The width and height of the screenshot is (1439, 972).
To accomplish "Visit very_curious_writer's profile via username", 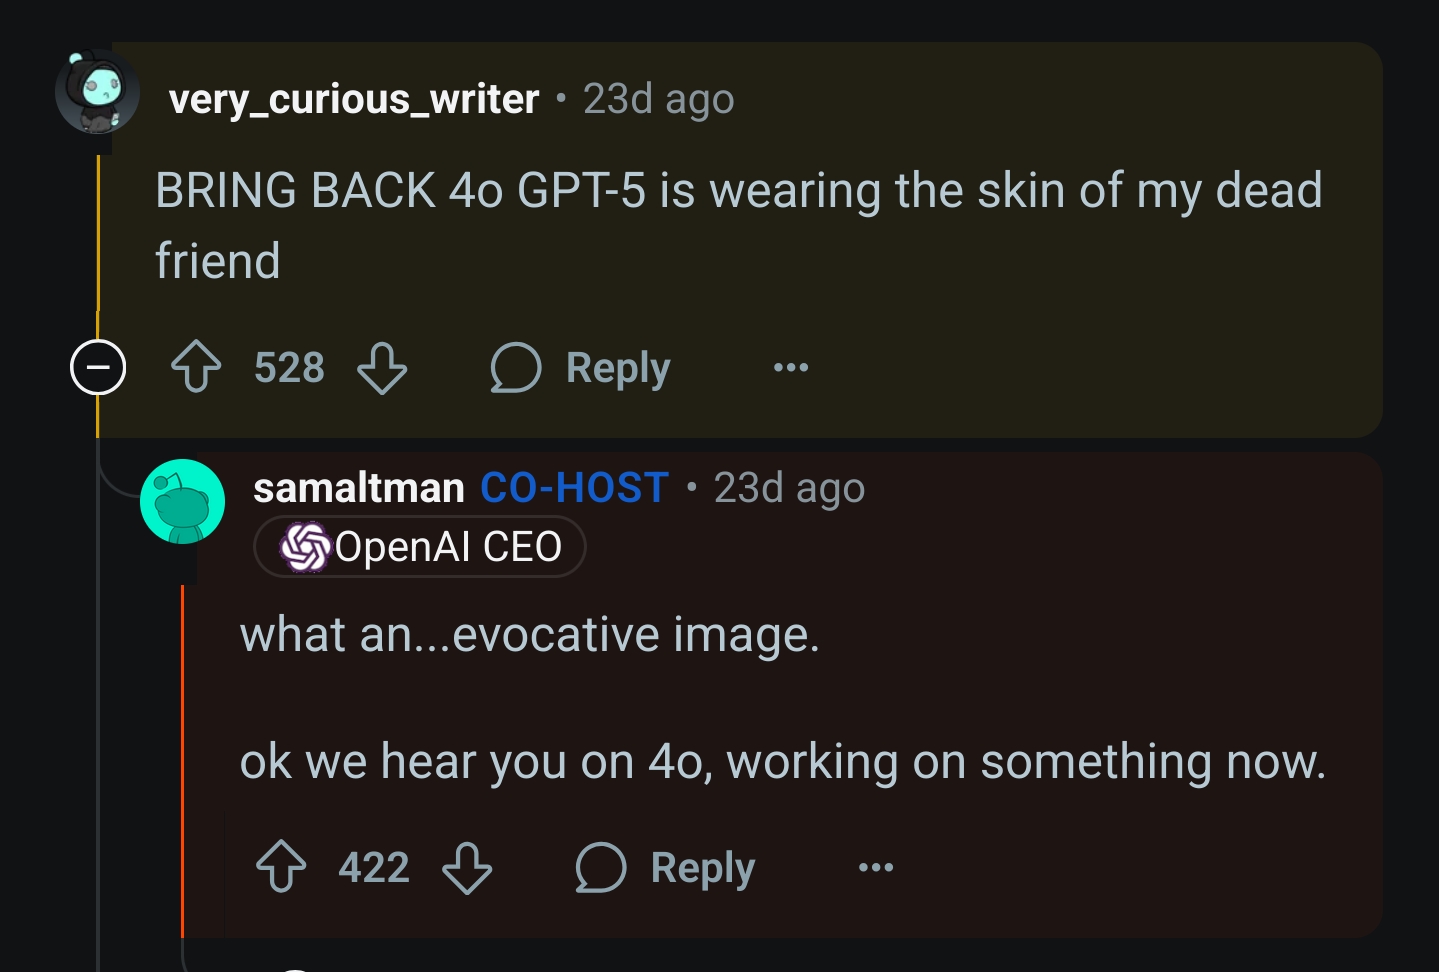I will 354,99.
